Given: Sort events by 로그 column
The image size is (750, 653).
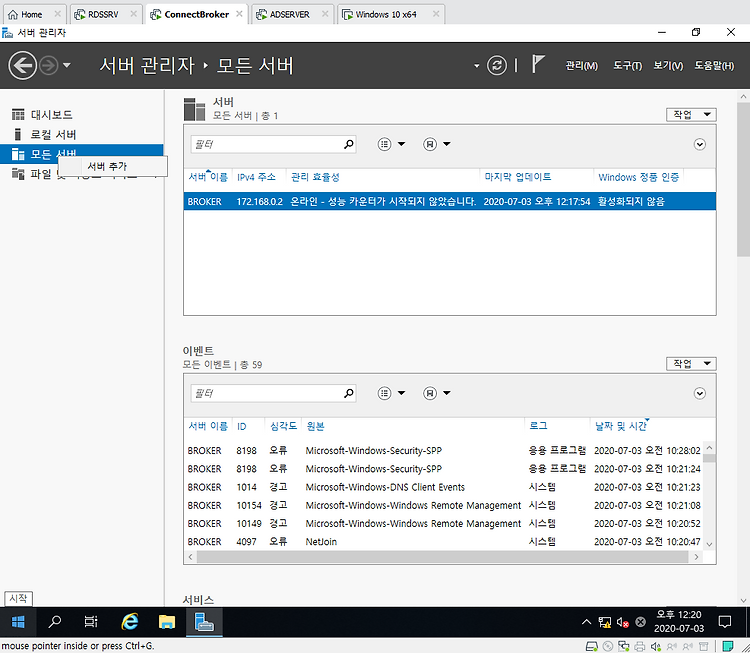Looking at the screenshot, I should (538, 426).
